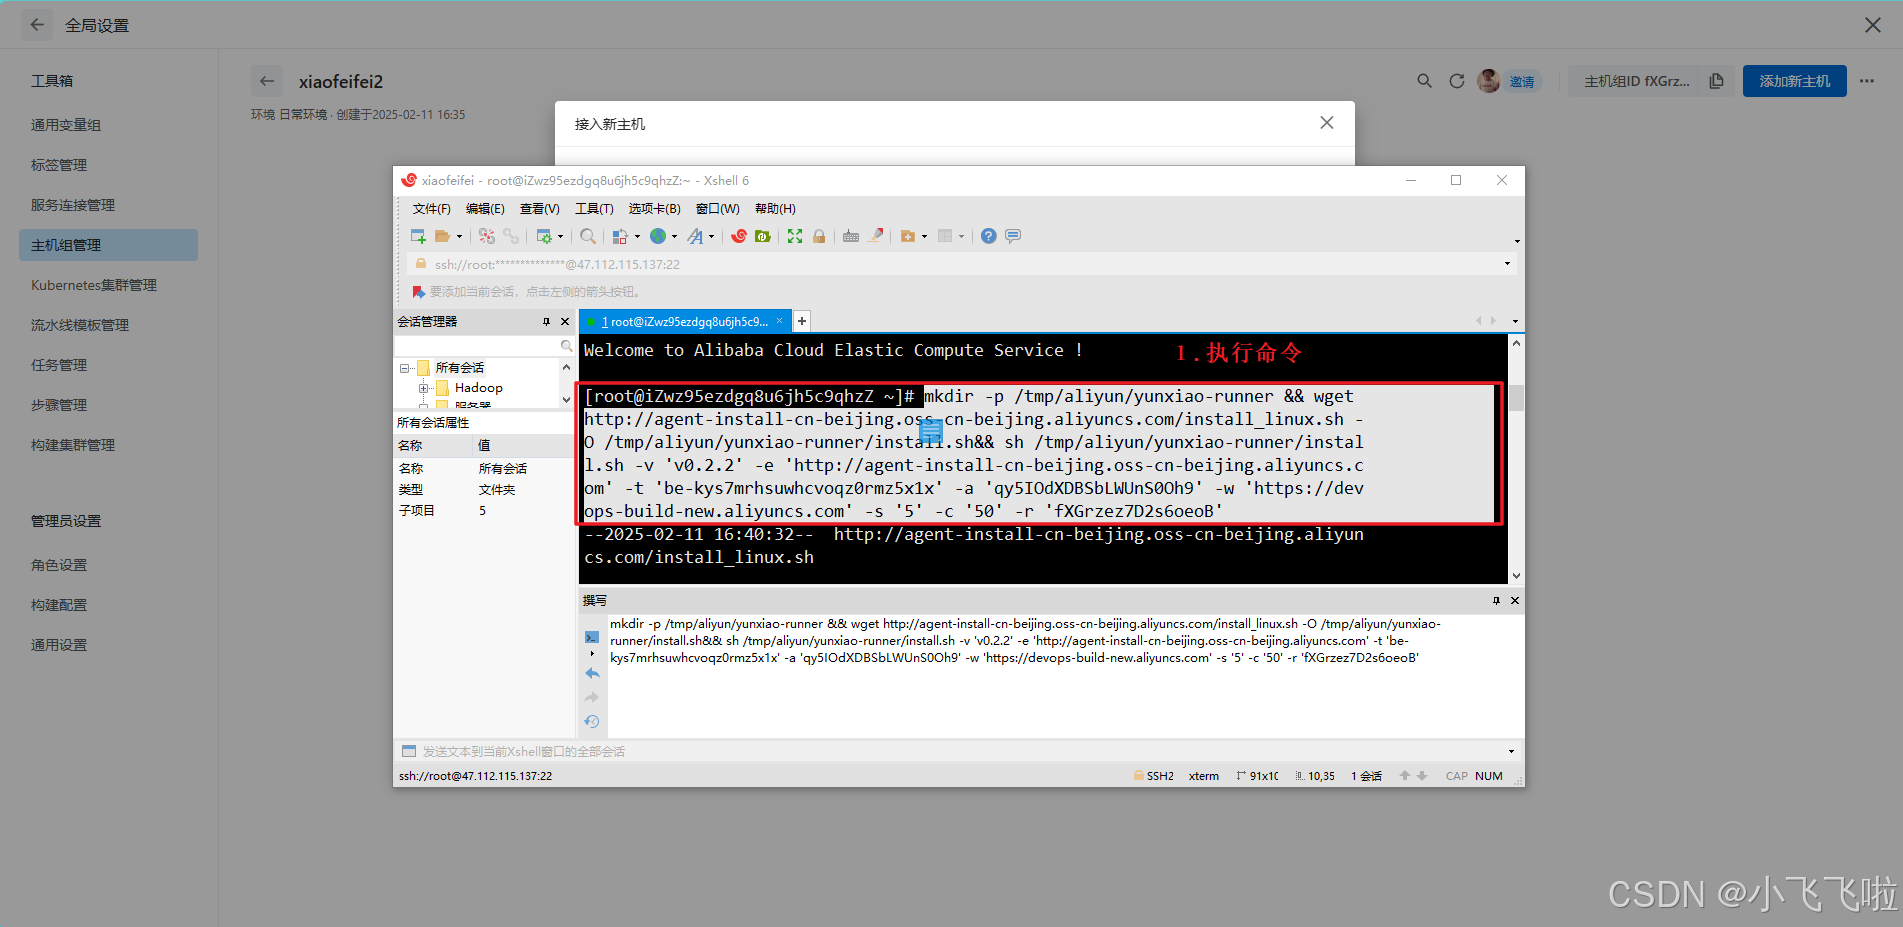Open the 文件(F) menu
The image size is (1903, 927).
click(x=431, y=208)
